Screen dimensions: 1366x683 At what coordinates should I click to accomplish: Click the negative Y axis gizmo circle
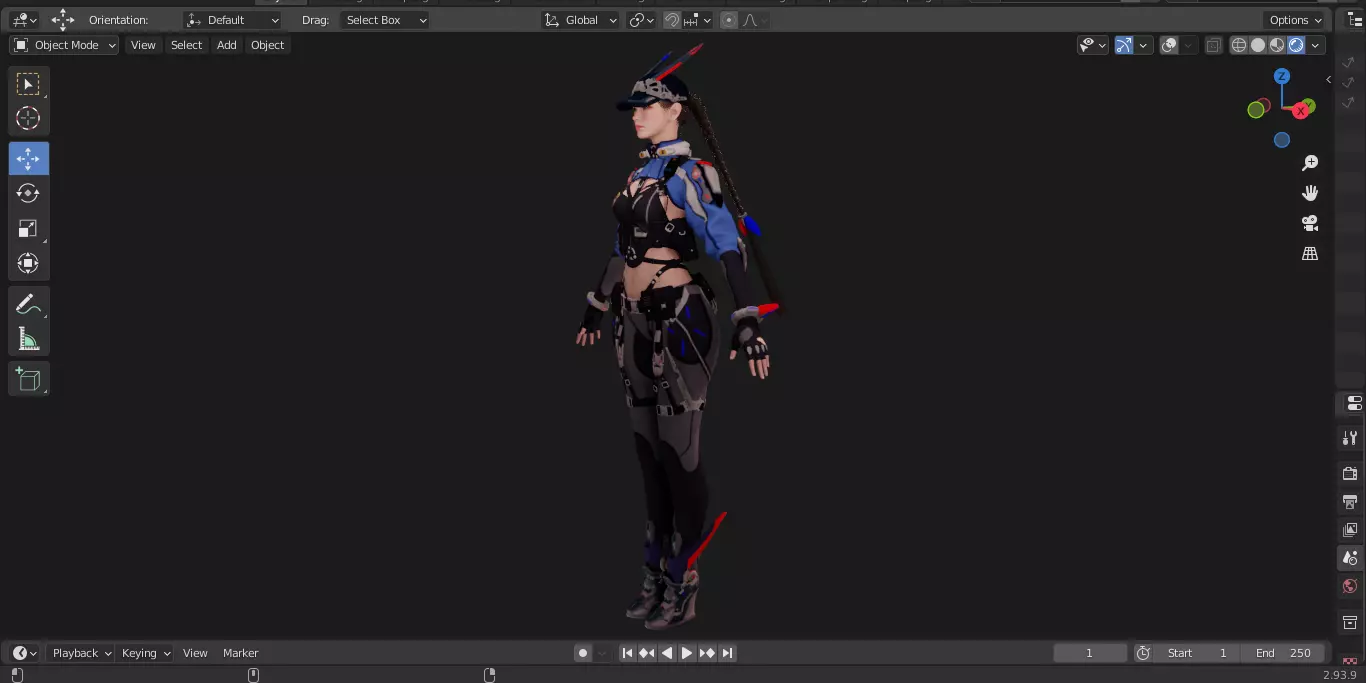pyautogui.click(x=1256, y=110)
